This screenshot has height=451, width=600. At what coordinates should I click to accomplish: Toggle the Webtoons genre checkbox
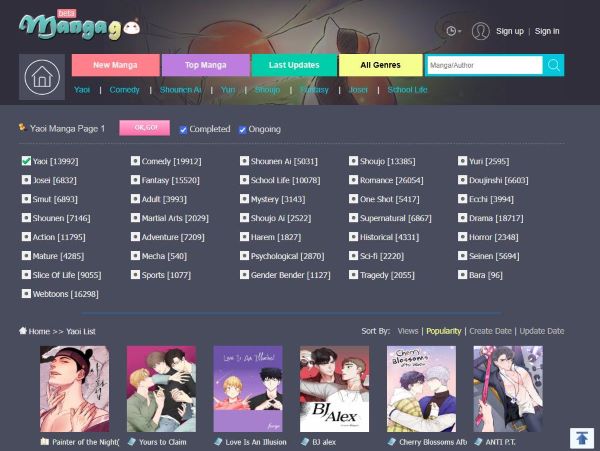coord(26,293)
